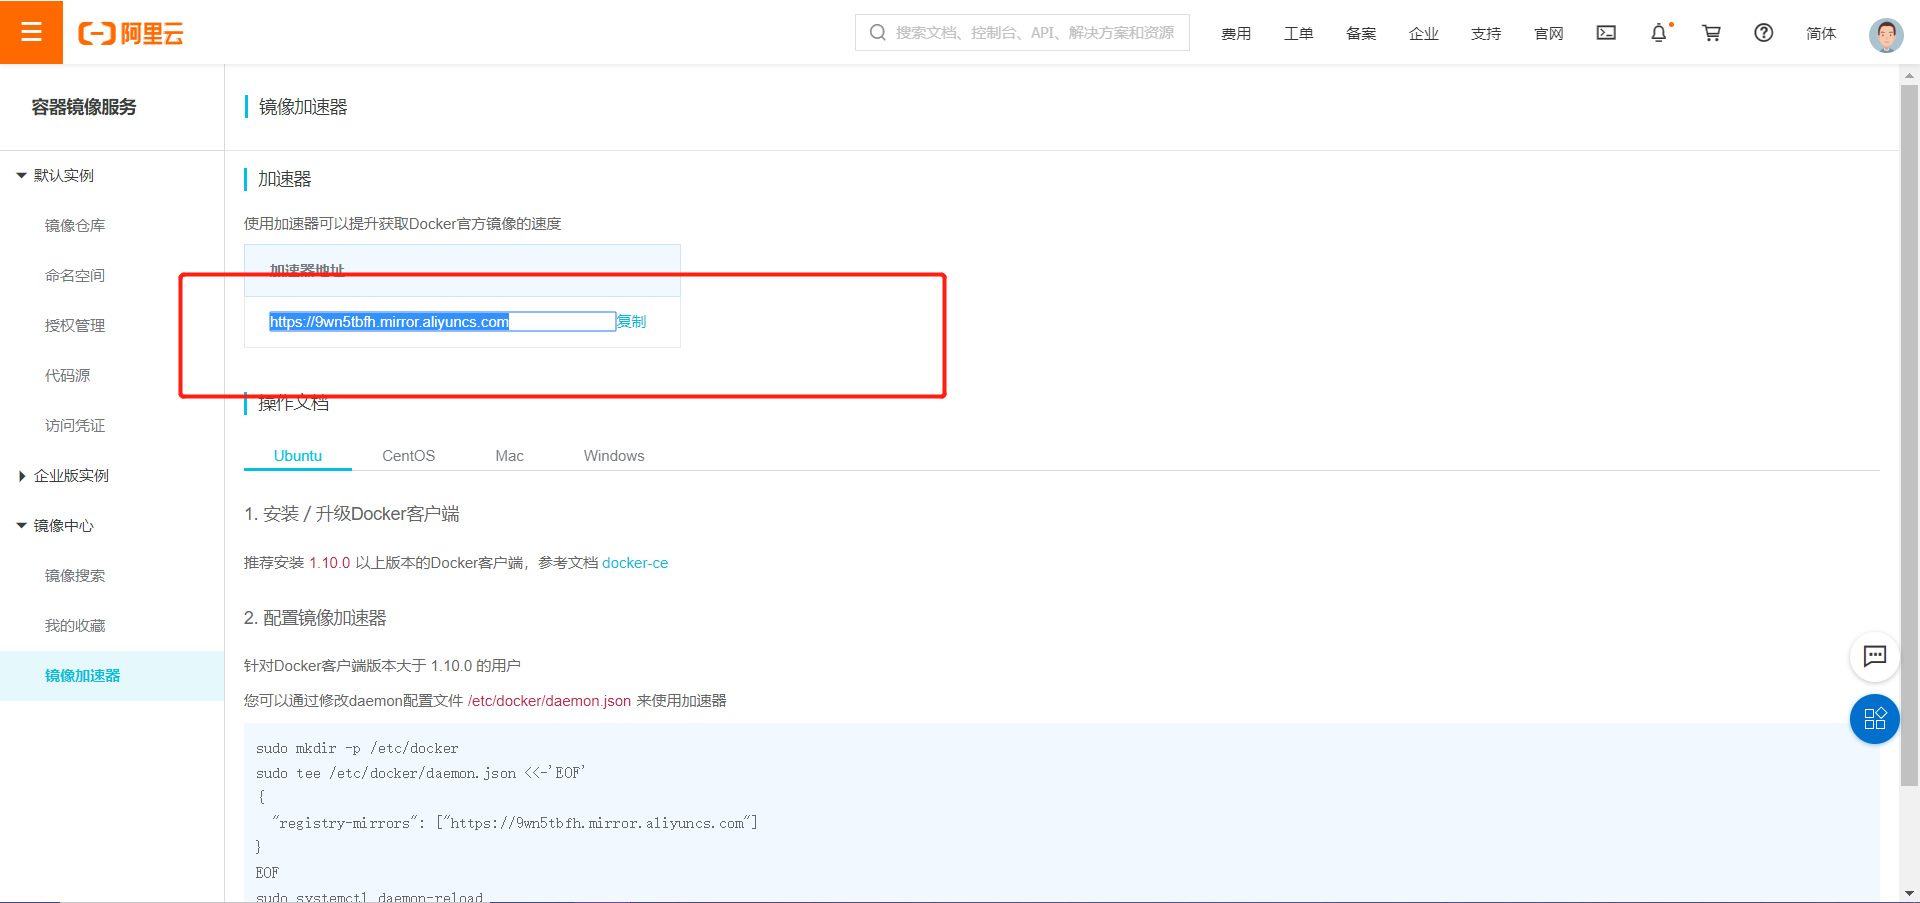Click the help question mark icon
1920x903 pixels.
1763,33
